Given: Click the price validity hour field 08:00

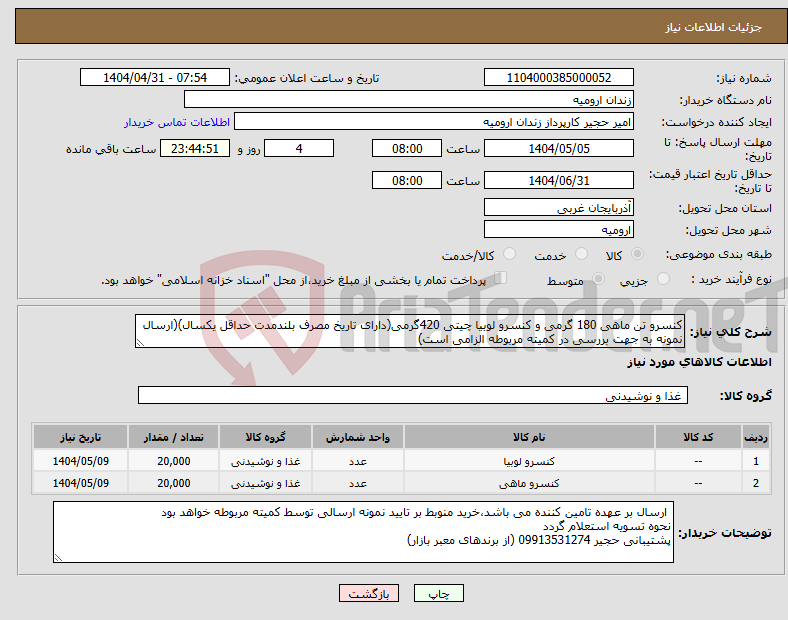Looking at the screenshot, I should pos(407,180).
